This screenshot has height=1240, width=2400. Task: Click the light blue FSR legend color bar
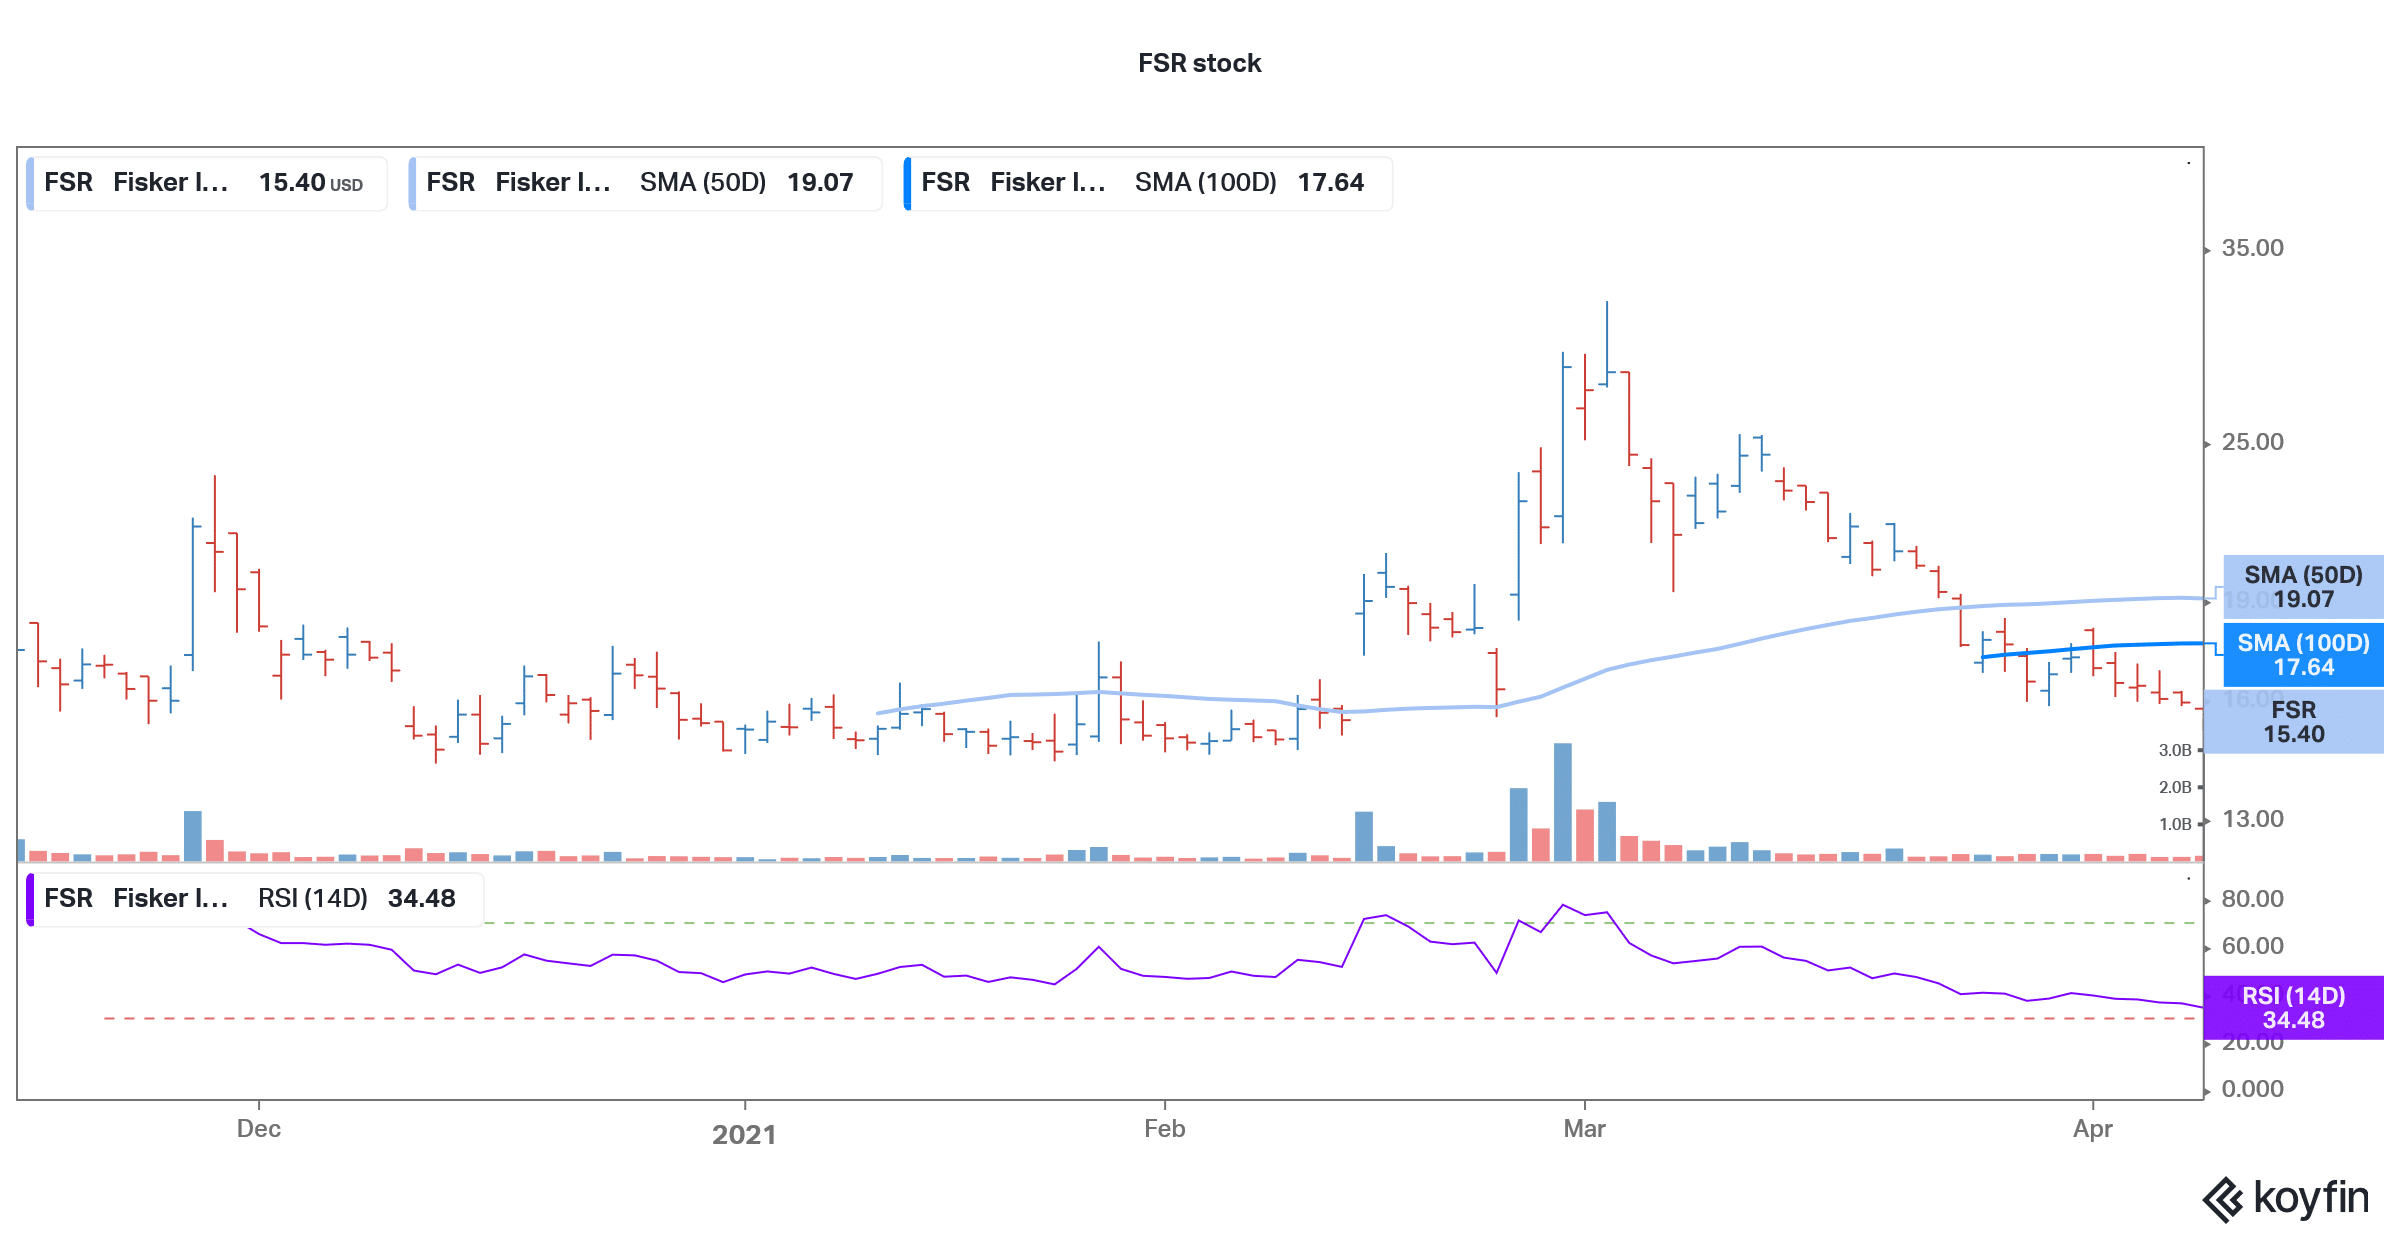tap(31, 183)
